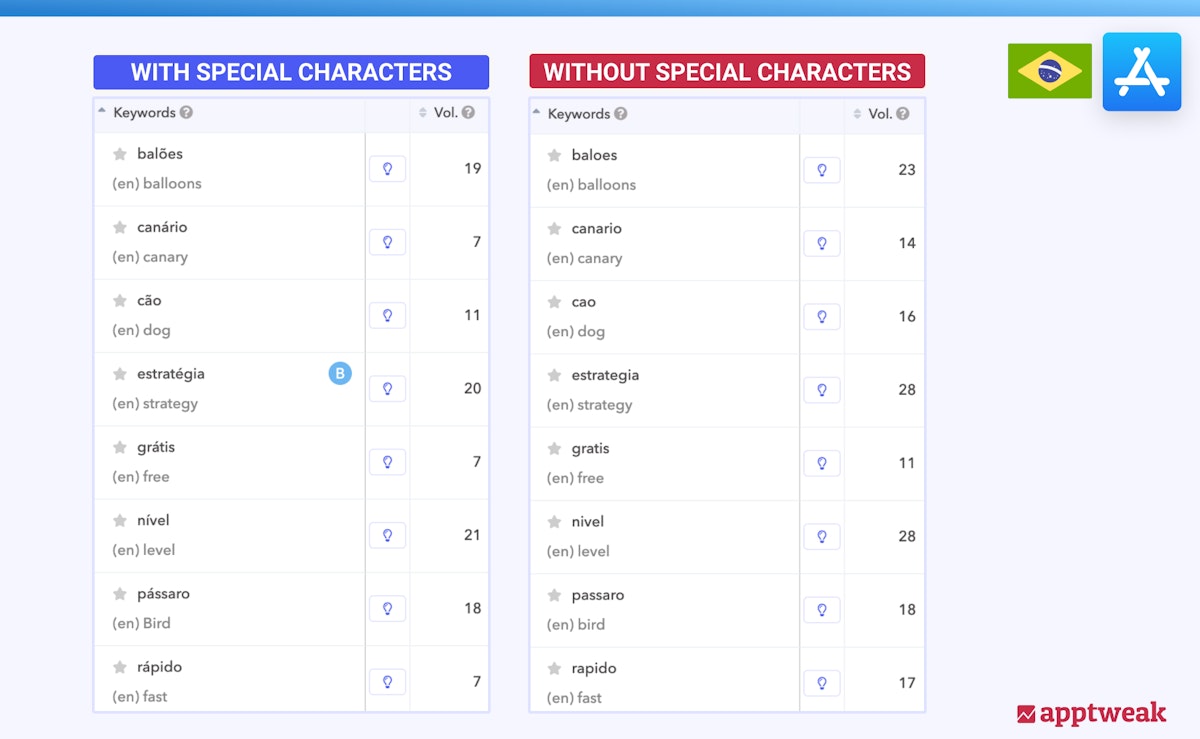
Task: Click the lightbulb icon for estratégia
Action: (x=387, y=388)
